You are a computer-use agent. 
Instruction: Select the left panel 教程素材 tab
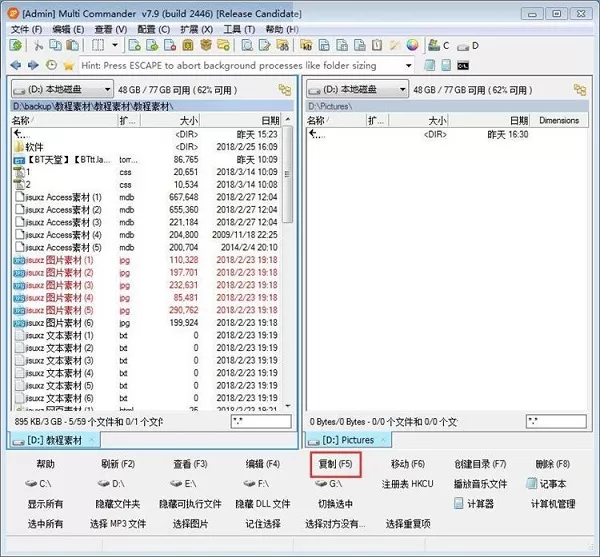pos(54,440)
